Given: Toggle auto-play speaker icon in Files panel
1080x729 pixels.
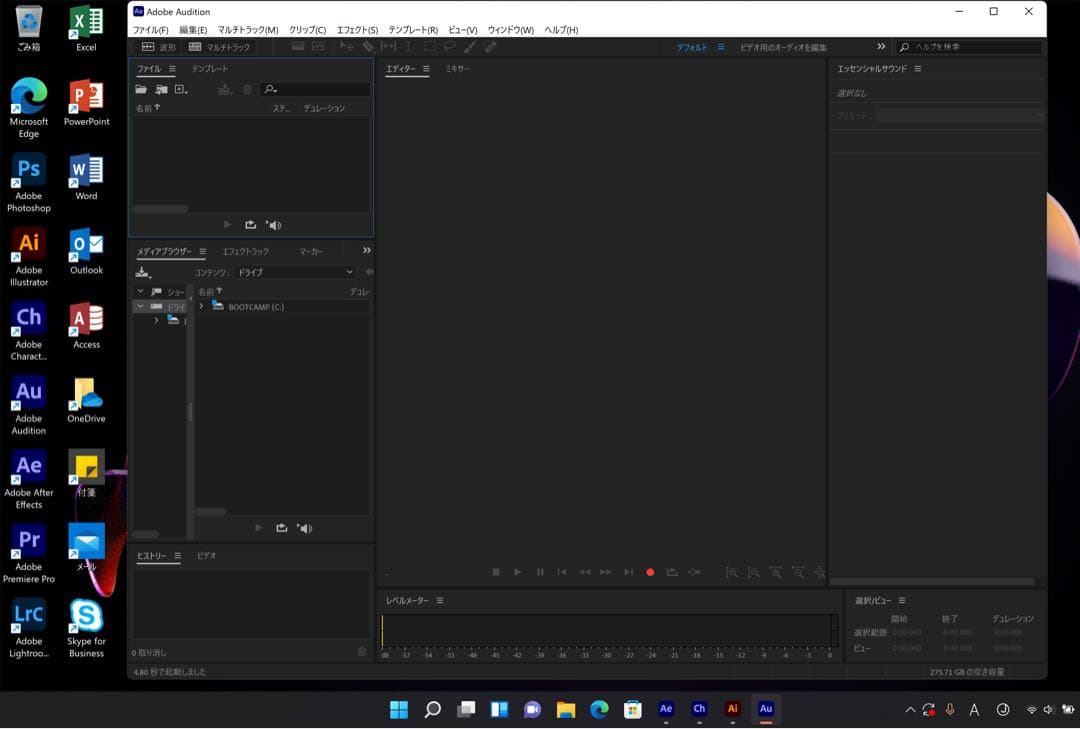Looking at the screenshot, I should [274, 225].
